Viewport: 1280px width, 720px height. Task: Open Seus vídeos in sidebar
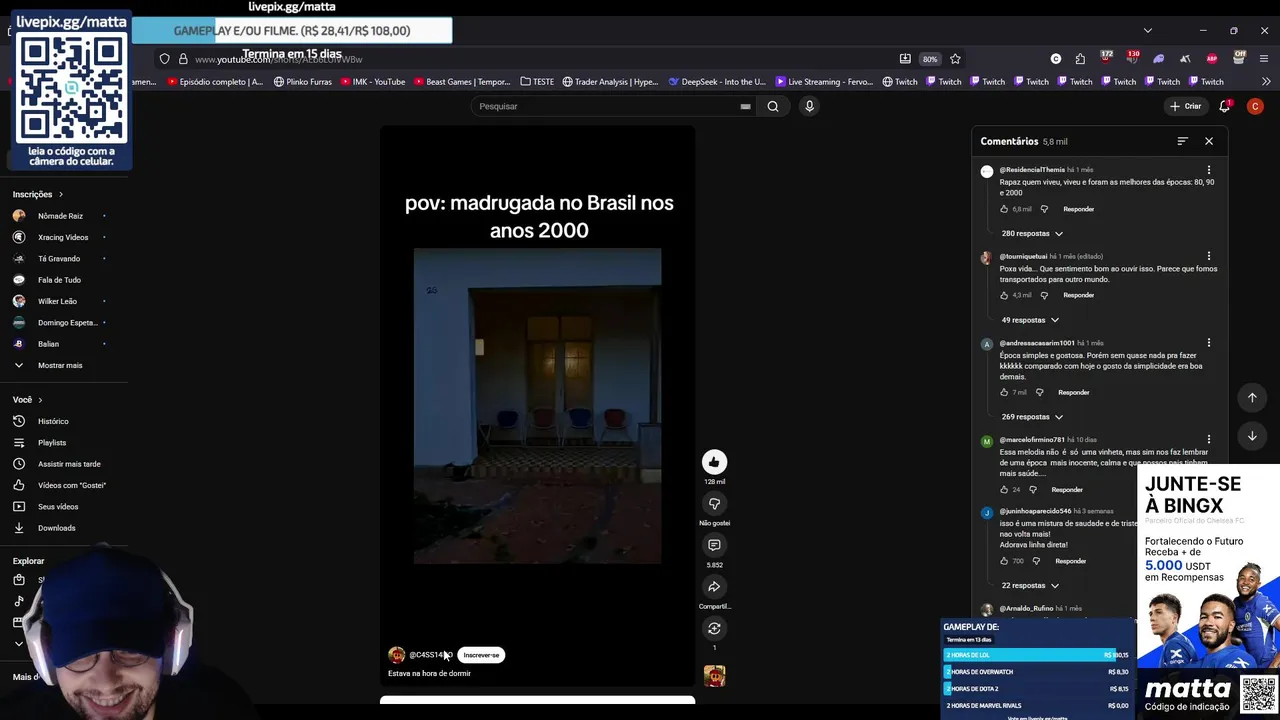point(58,507)
